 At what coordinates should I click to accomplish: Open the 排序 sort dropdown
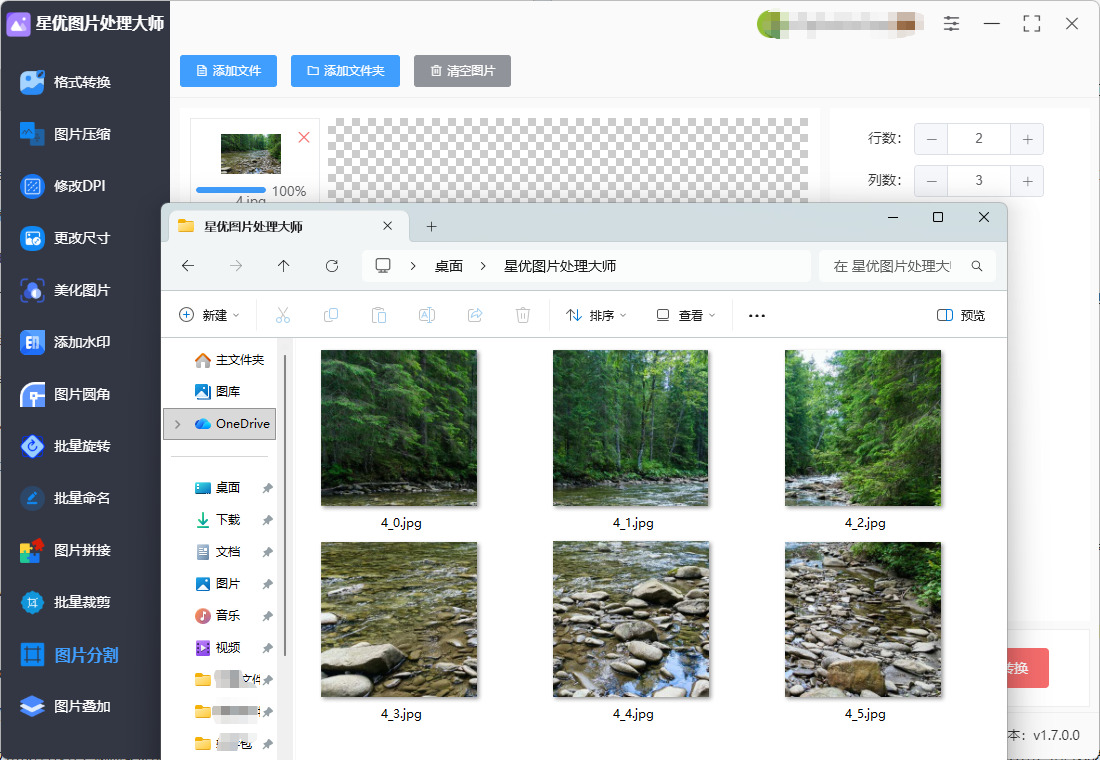[596, 315]
